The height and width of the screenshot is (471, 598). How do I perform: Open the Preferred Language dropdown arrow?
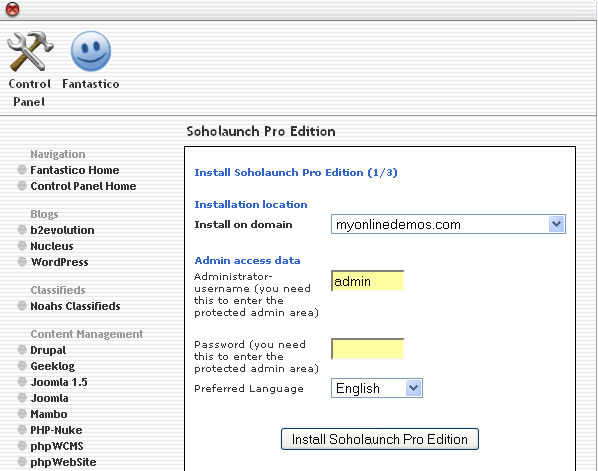pyautogui.click(x=413, y=388)
